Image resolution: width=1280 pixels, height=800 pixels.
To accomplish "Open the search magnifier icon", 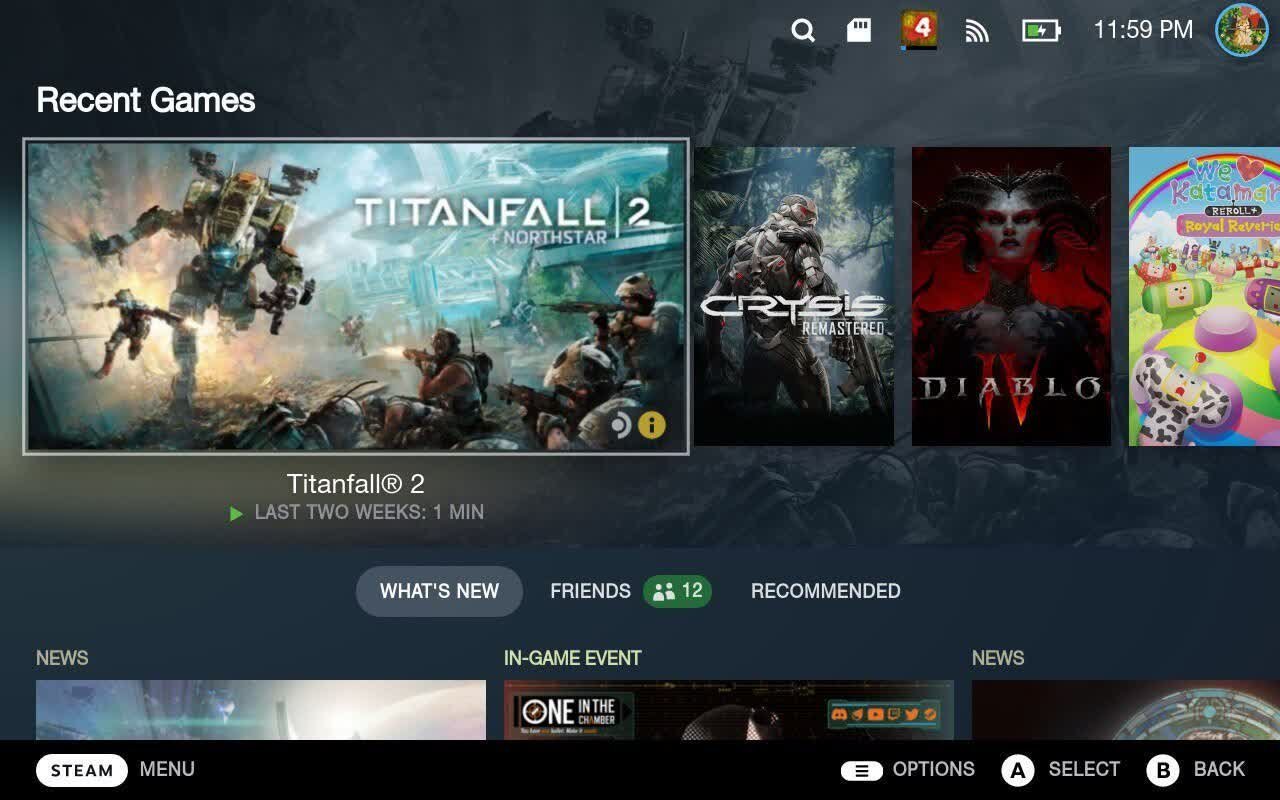I will point(803,30).
